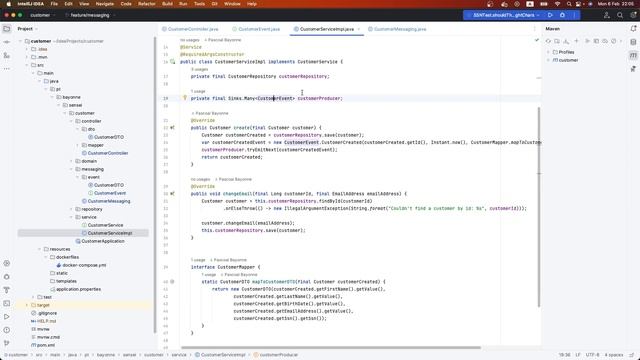Viewport: 640px width, 360px height.
Task: Add Maven project with plus icon
Action: (576, 41)
